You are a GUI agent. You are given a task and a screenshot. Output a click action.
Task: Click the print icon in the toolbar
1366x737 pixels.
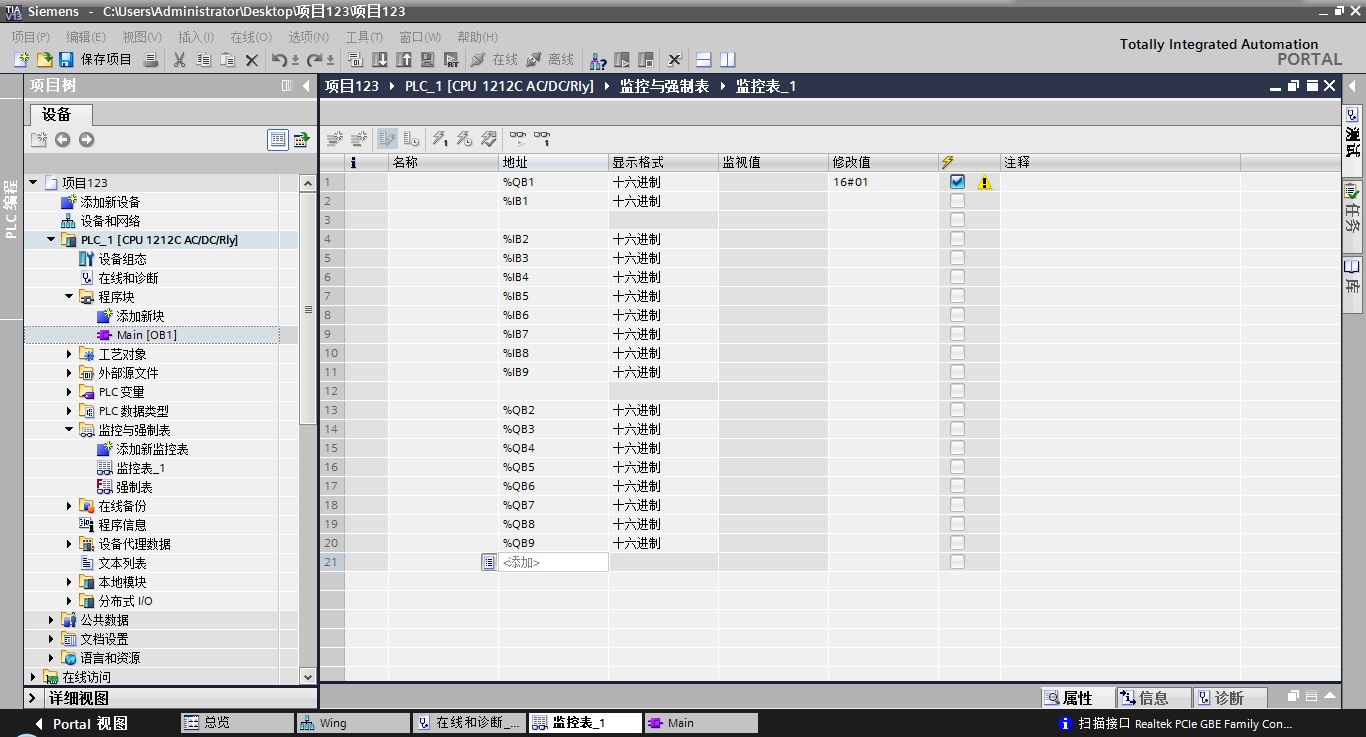coord(151,60)
